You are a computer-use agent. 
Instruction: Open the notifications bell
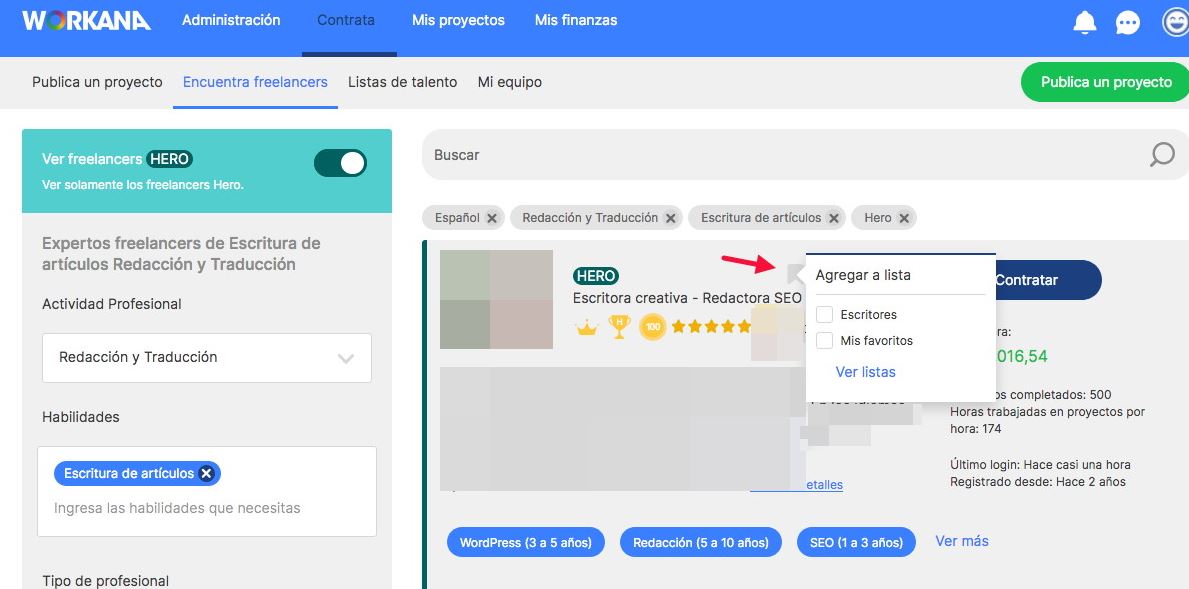(x=1085, y=22)
